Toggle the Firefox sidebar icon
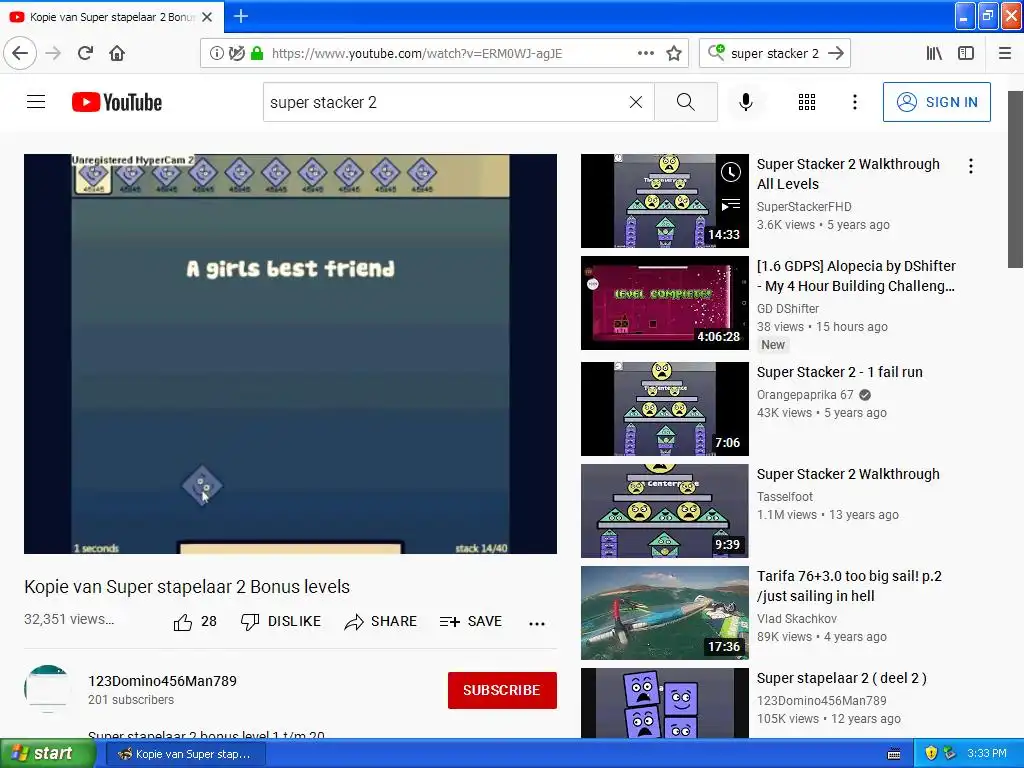The image size is (1024, 768). [965, 54]
